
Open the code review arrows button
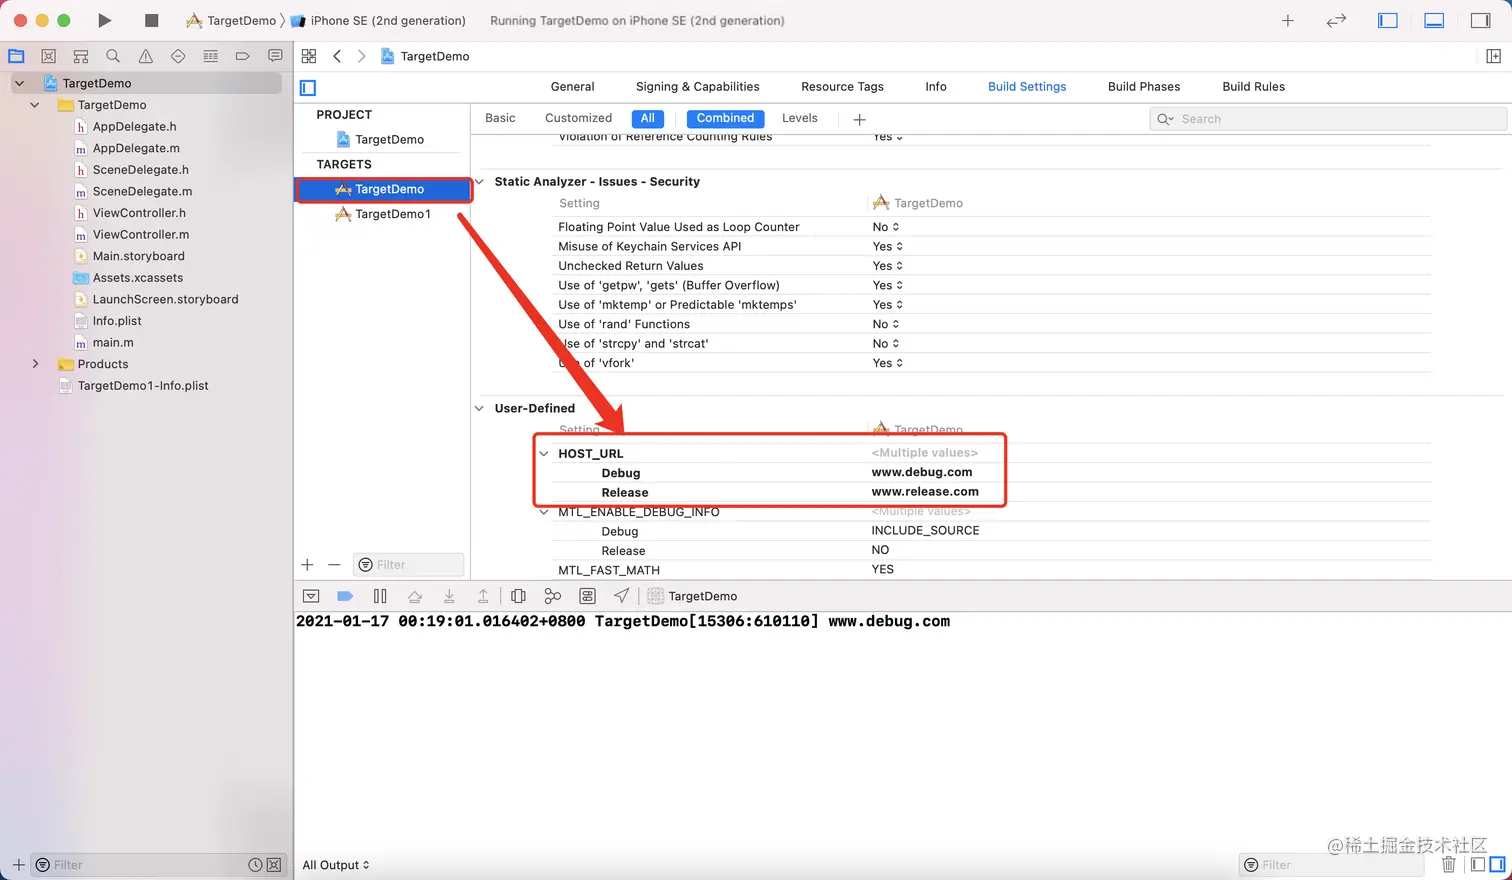point(1336,20)
